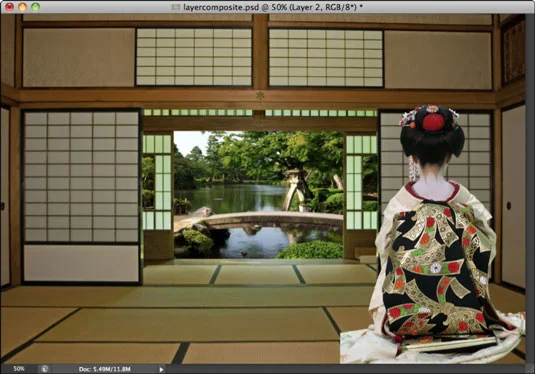The width and height of the screenshot is (535, 374).
Task: Click the small circular icon beside zoom field
Action: [45, 369]
